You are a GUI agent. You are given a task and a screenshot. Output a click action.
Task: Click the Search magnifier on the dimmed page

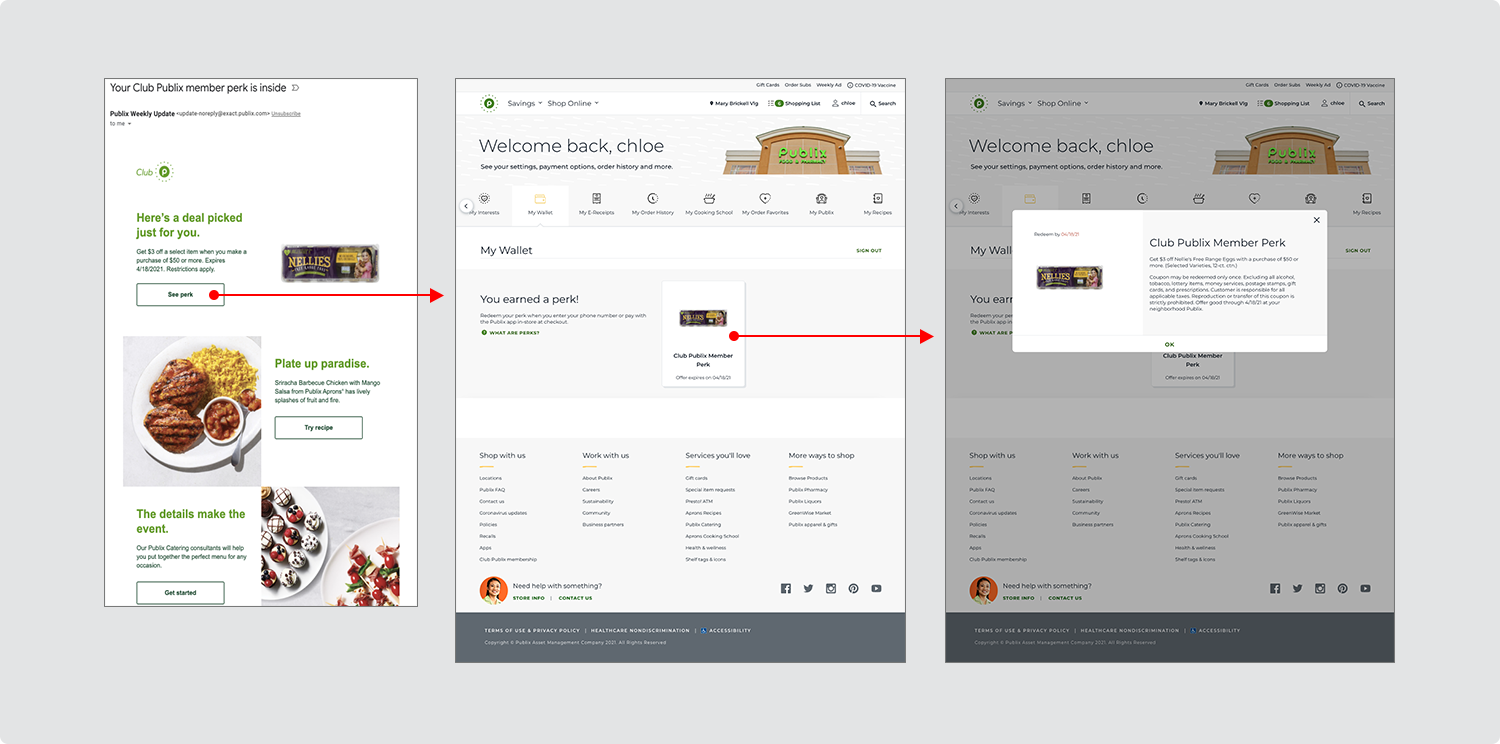[x=1362, y=103]
